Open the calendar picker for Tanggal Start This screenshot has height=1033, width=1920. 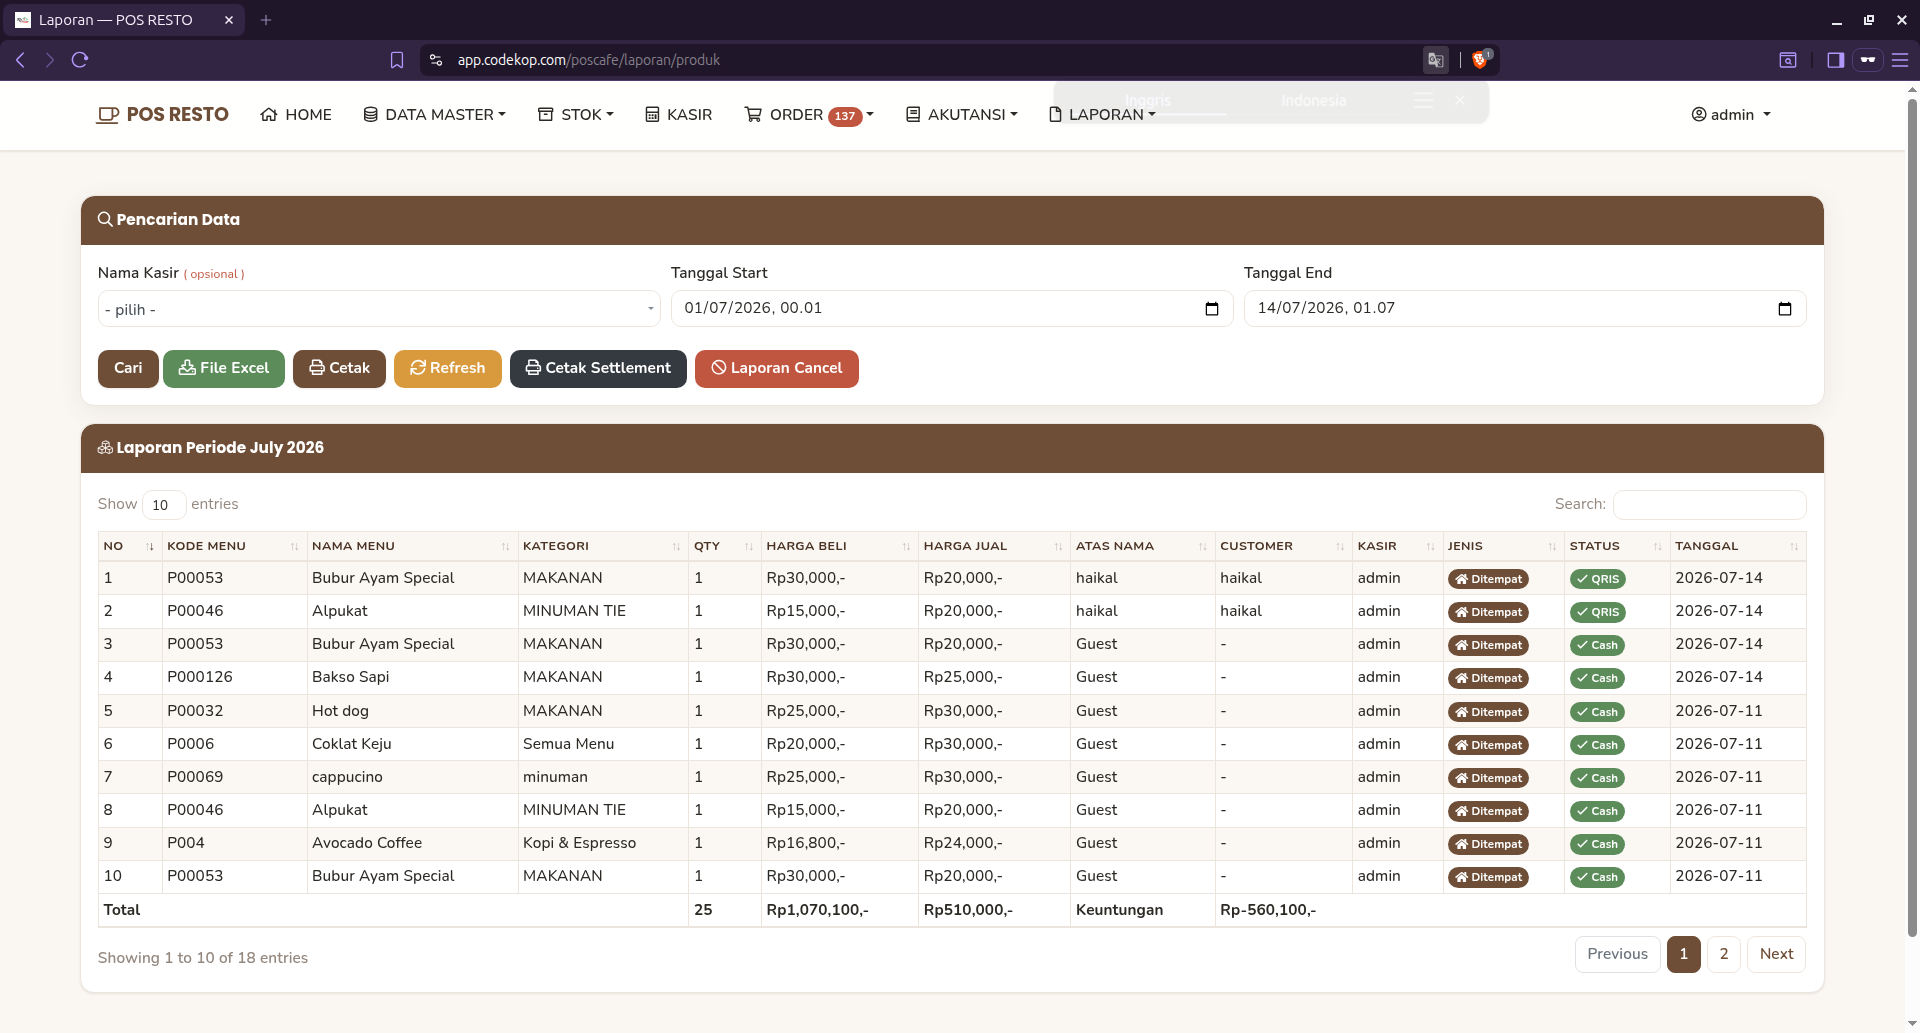coord(1212,309)
